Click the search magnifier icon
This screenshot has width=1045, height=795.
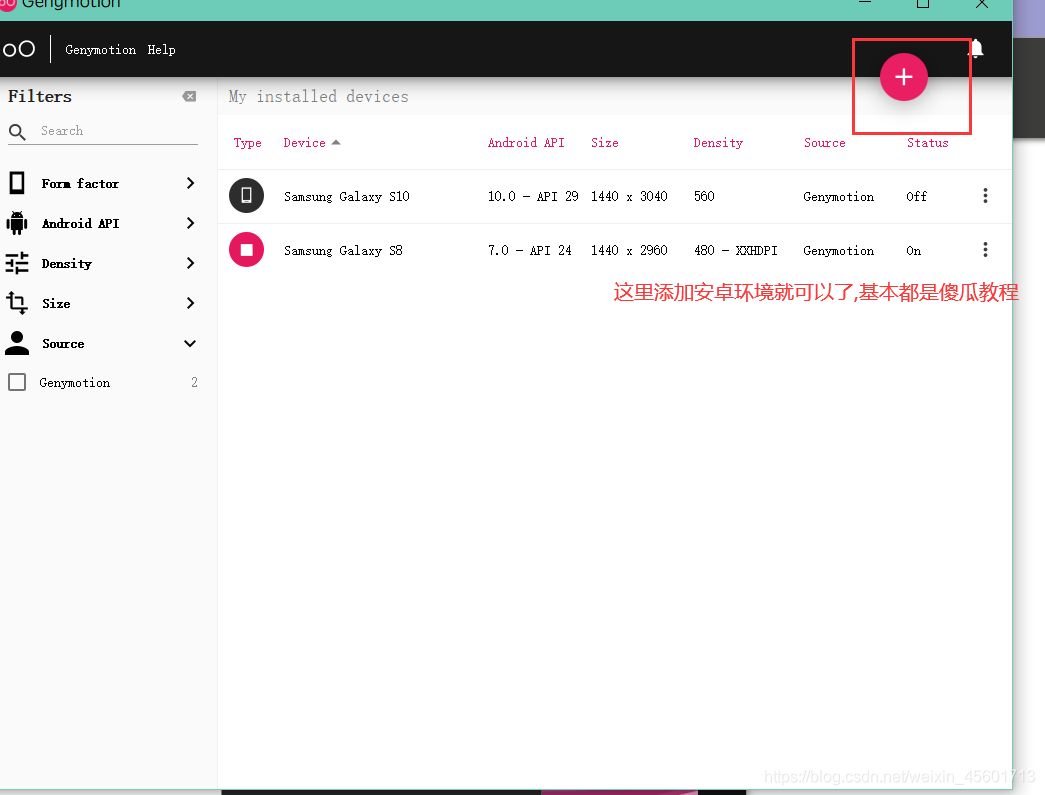point(17,132)
